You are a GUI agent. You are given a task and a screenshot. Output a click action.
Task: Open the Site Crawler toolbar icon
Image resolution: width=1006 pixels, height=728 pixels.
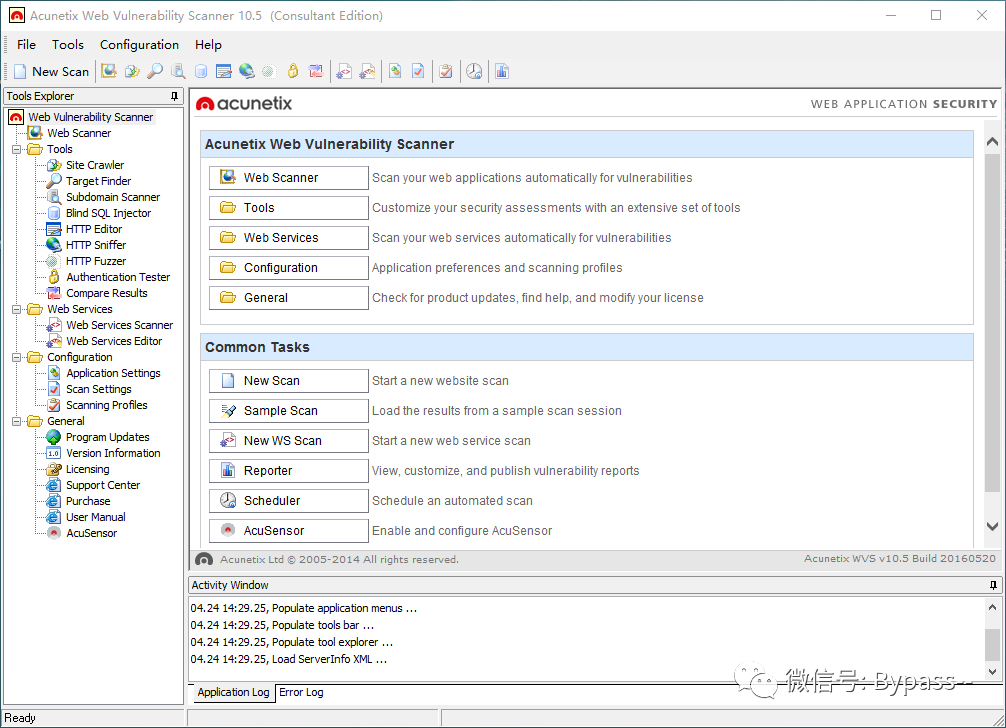132,71
